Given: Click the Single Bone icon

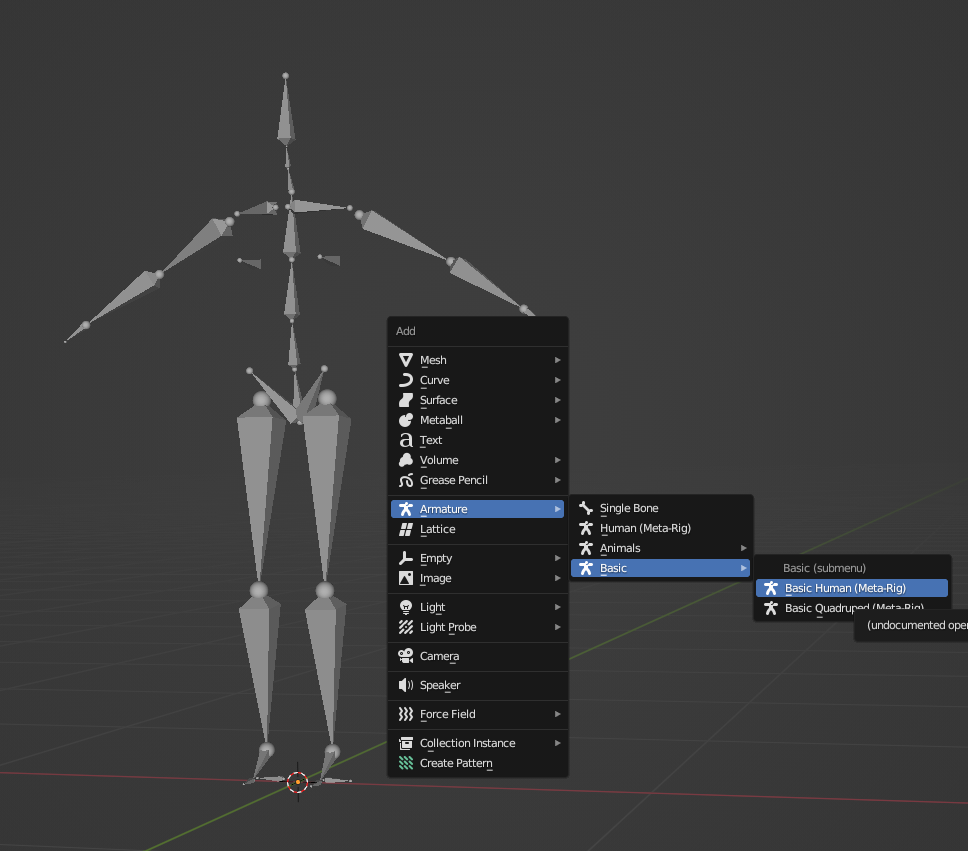Looking at the screenshot, I should 586,508.
